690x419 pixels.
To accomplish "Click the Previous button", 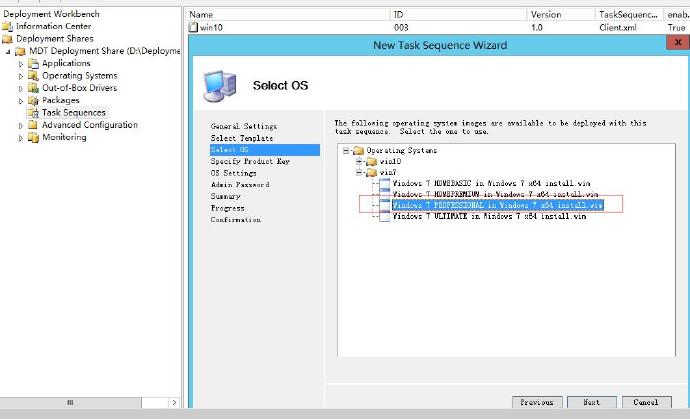I will [536, 402].
